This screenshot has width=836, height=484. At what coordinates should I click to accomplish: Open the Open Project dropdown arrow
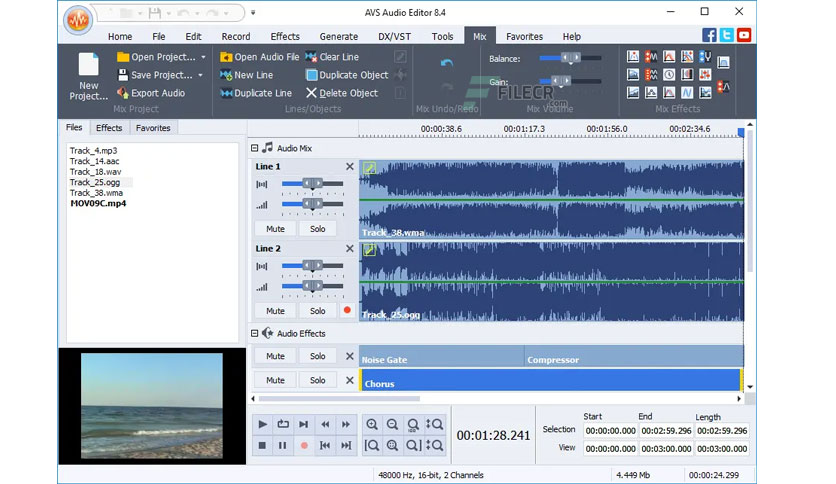(203, 57)
